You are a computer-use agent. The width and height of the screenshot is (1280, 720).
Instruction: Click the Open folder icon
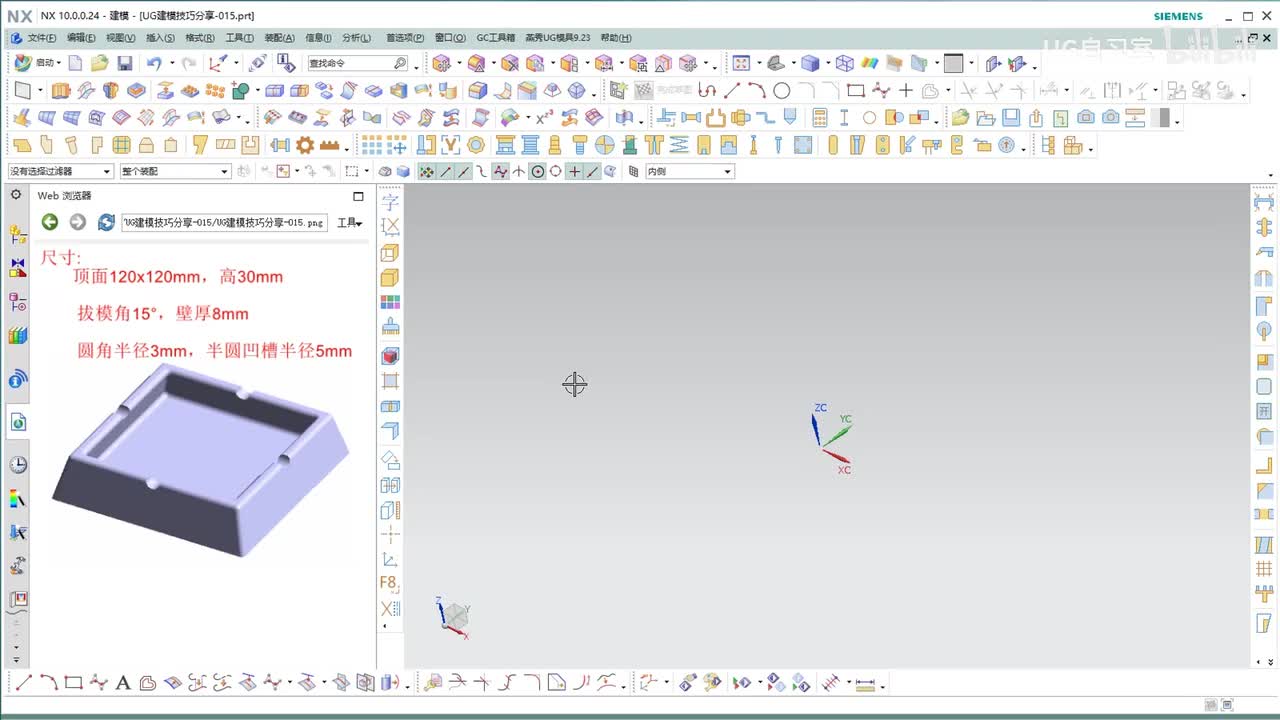click(x=99, y=63)
